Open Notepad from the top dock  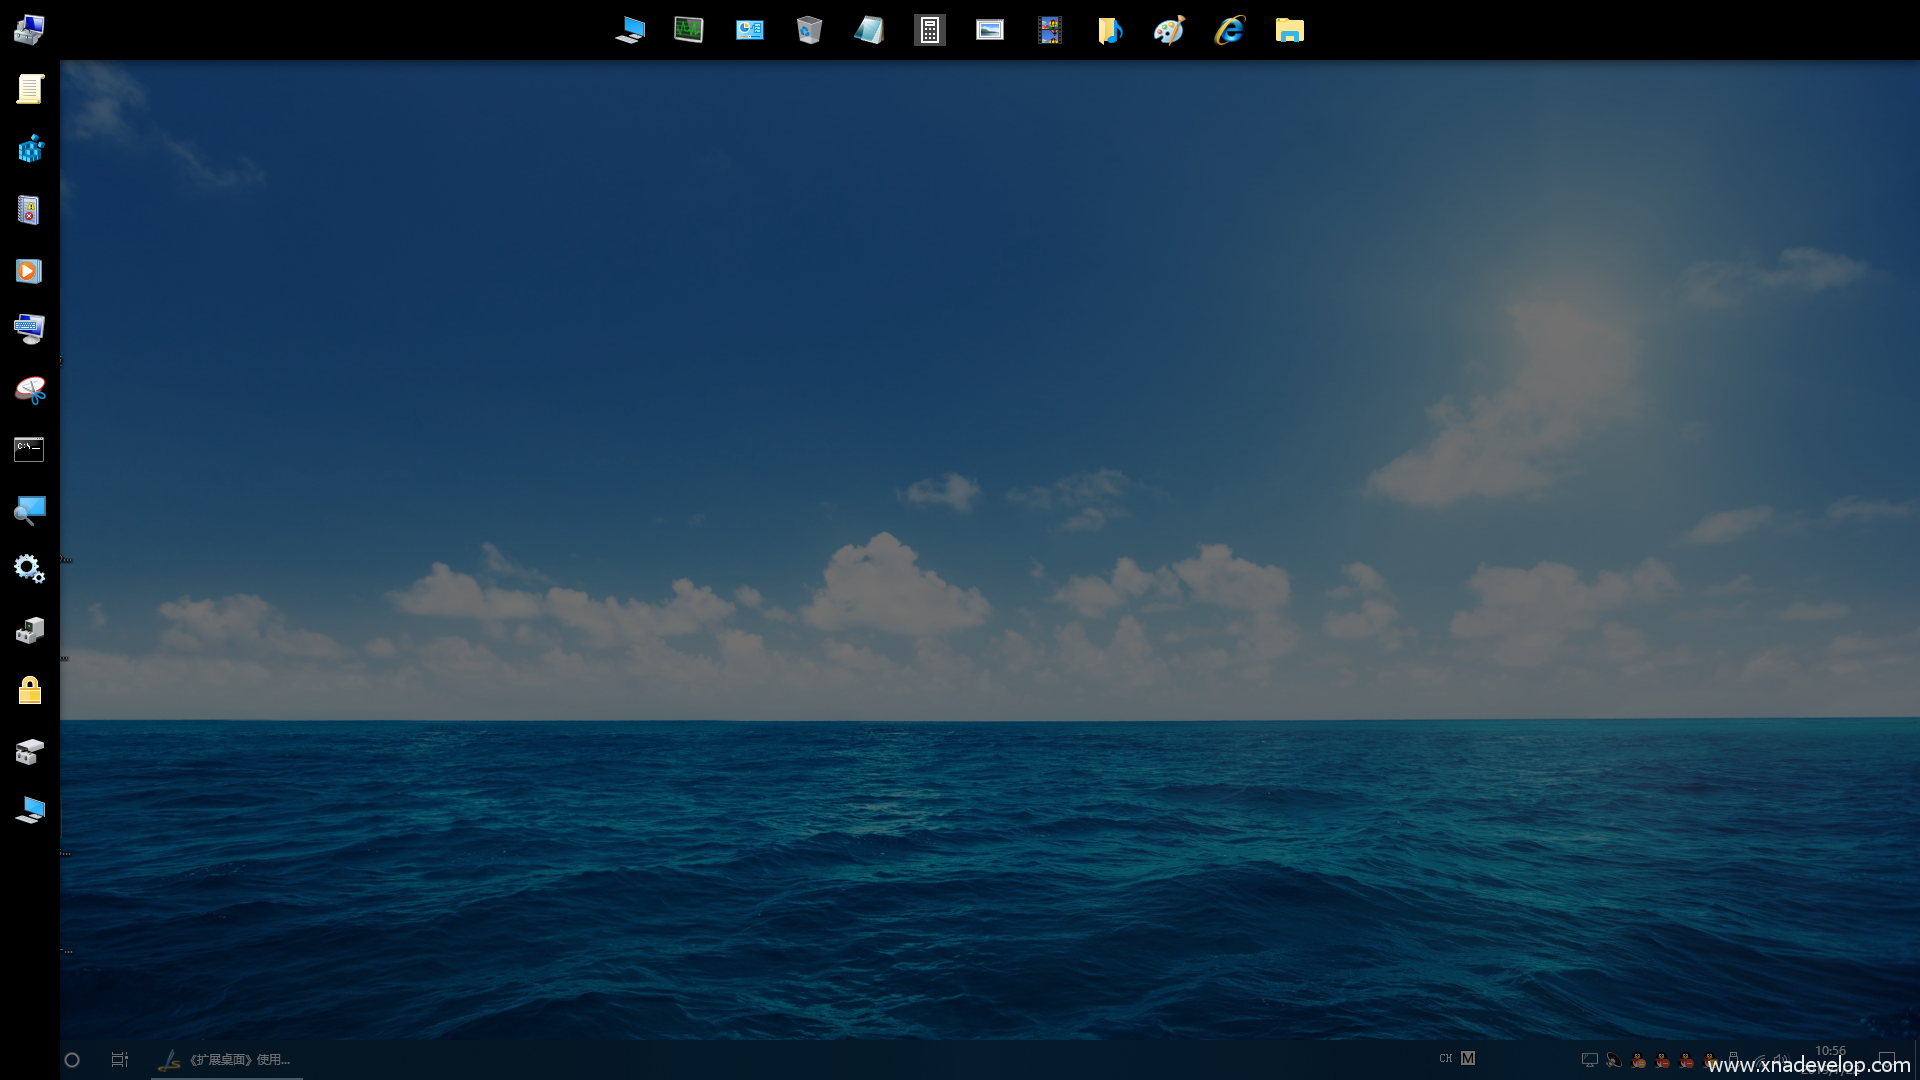click(869, 30)
